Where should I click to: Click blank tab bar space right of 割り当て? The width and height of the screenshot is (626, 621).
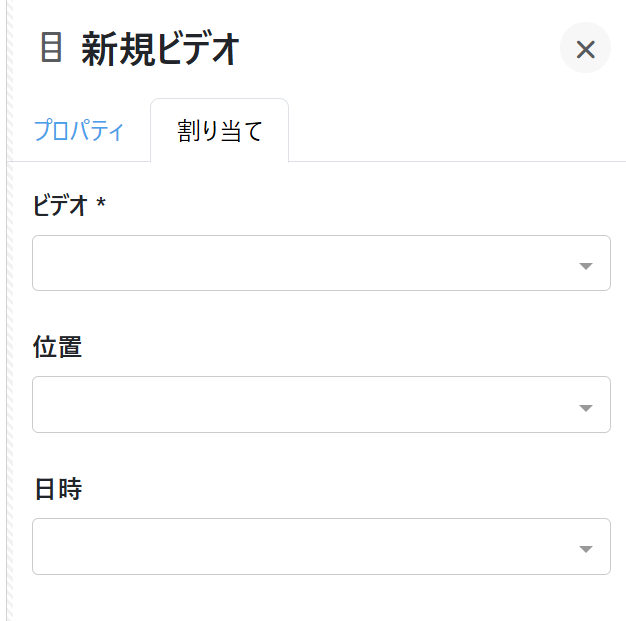tap(450, 131)
